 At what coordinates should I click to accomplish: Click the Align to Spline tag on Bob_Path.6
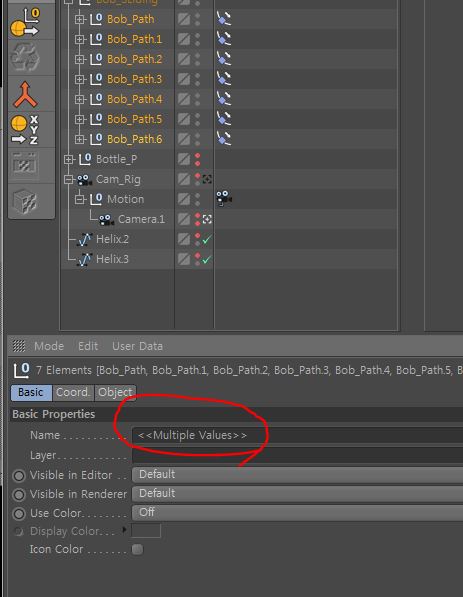[x=224, y=139]
